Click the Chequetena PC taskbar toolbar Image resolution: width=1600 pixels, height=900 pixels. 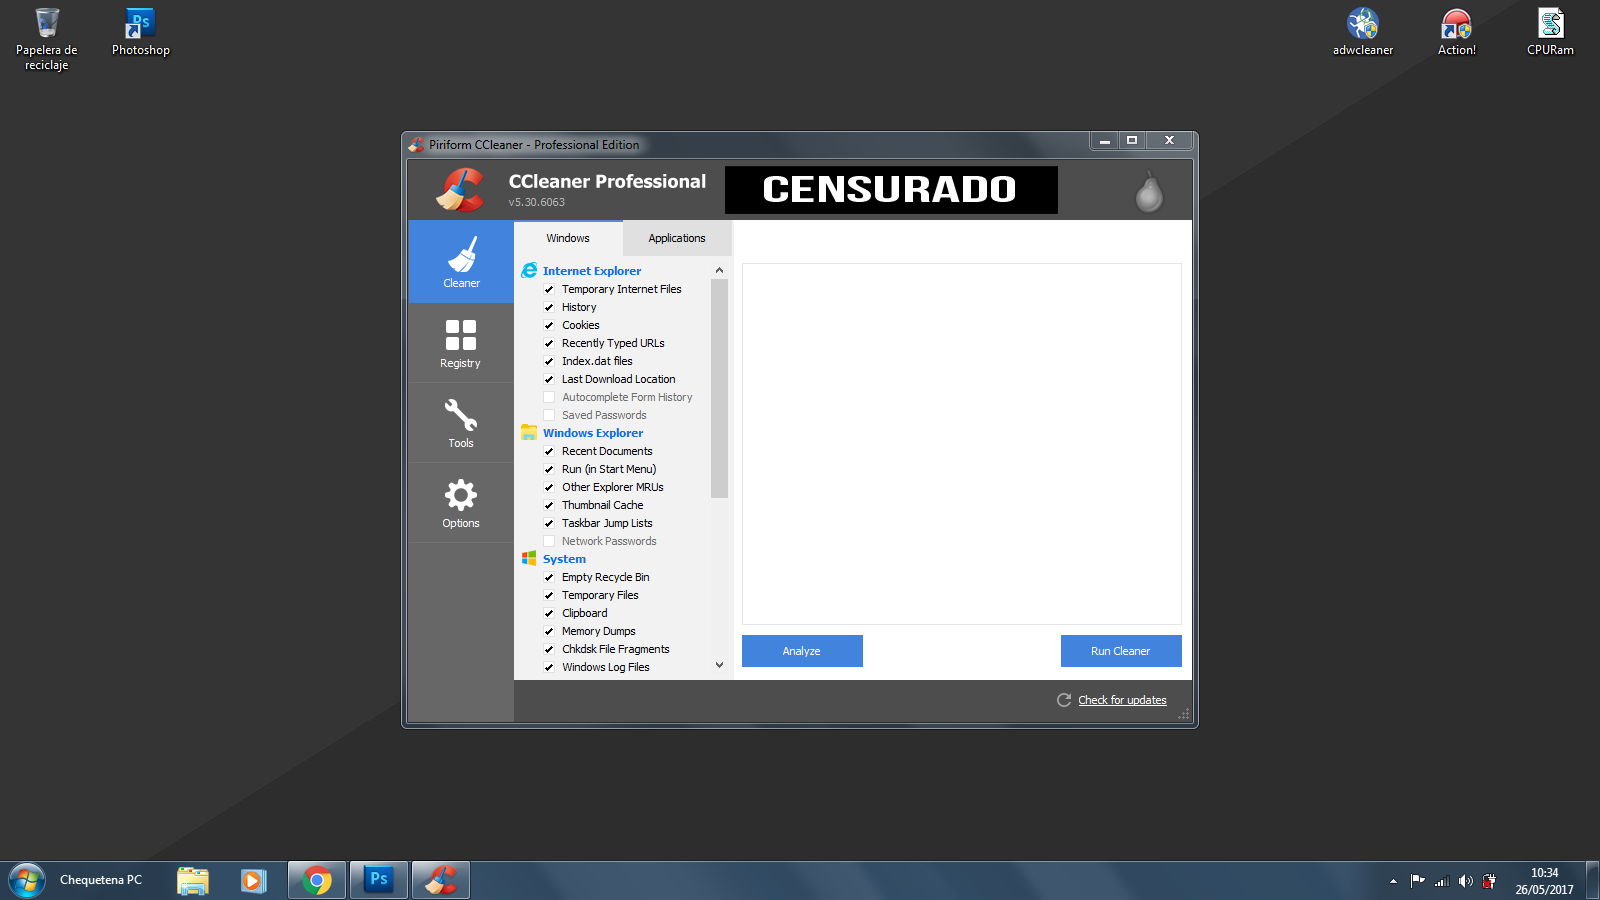[101, 880]
